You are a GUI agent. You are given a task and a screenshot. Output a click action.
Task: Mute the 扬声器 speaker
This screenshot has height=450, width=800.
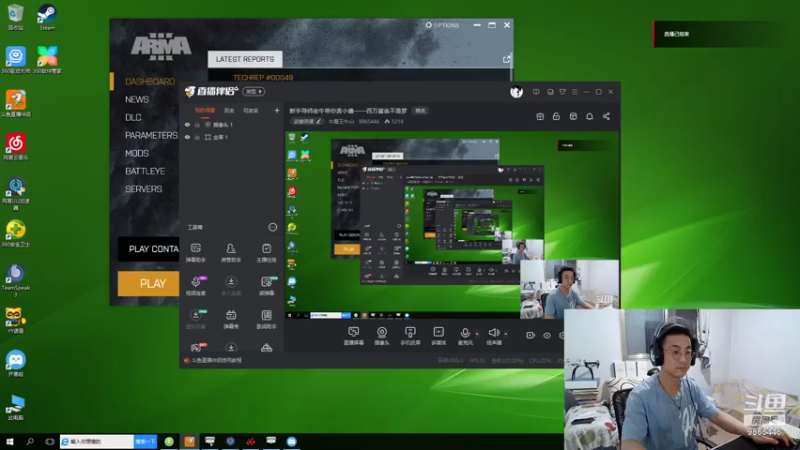[494, 336]
